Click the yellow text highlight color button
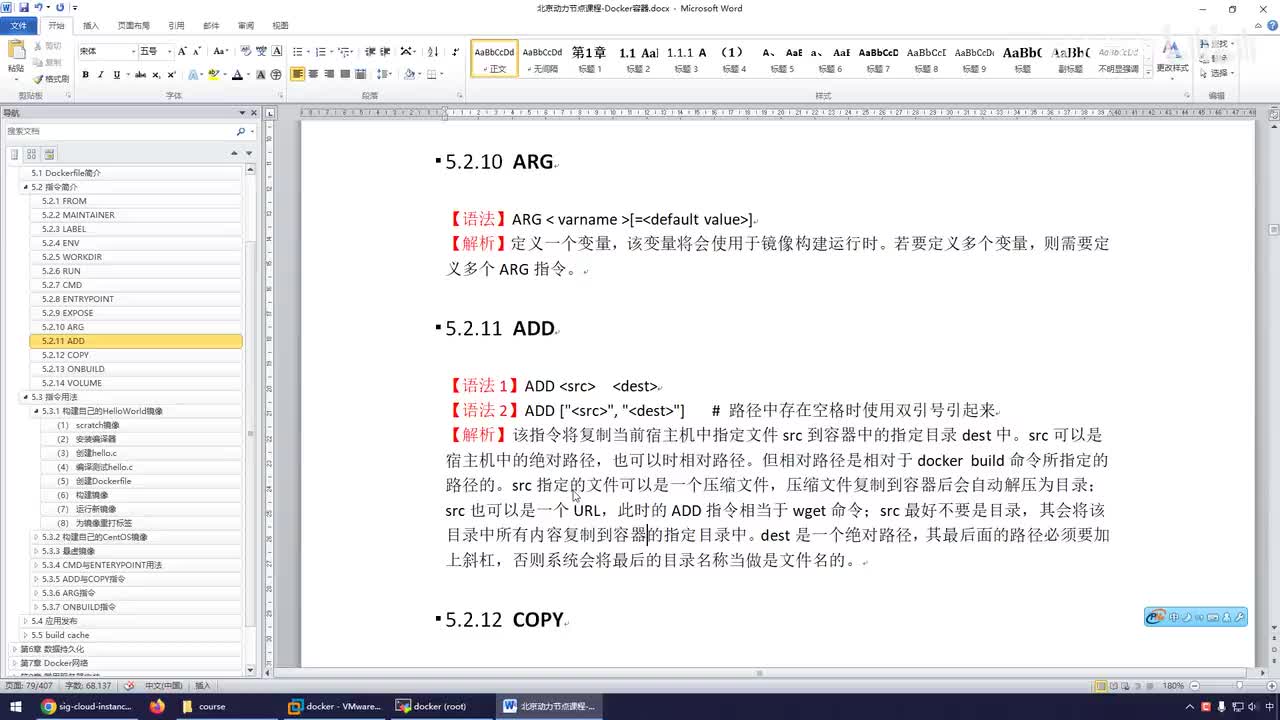The width and height of the screenshot is (1280, 720). tap(213, 75)
